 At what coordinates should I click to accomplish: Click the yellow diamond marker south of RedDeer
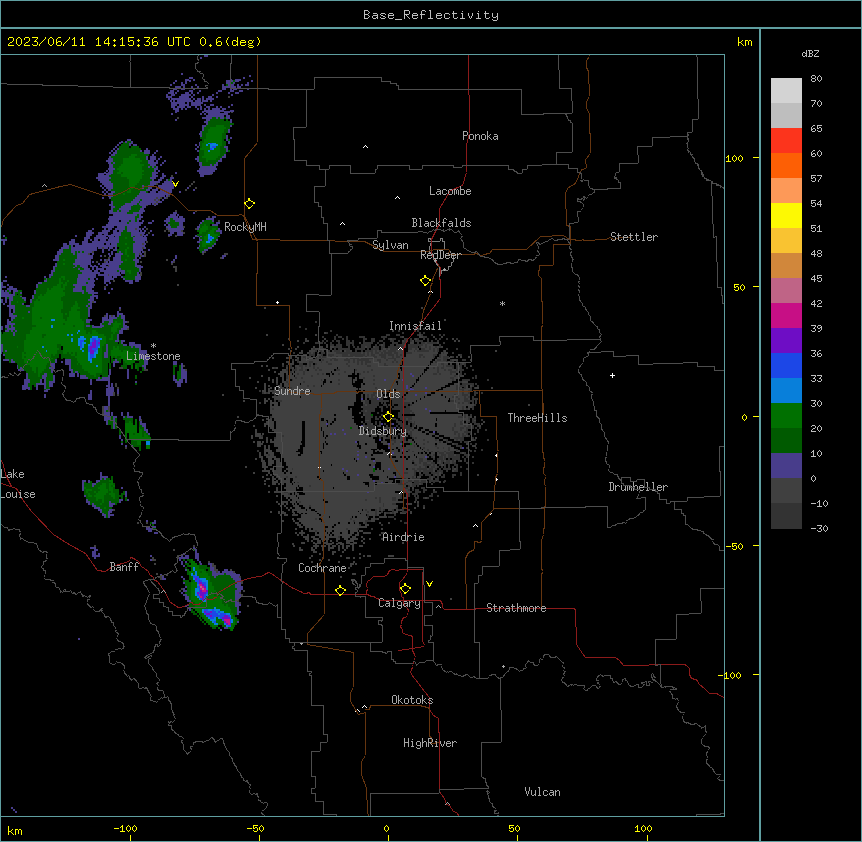pos(426,281)
